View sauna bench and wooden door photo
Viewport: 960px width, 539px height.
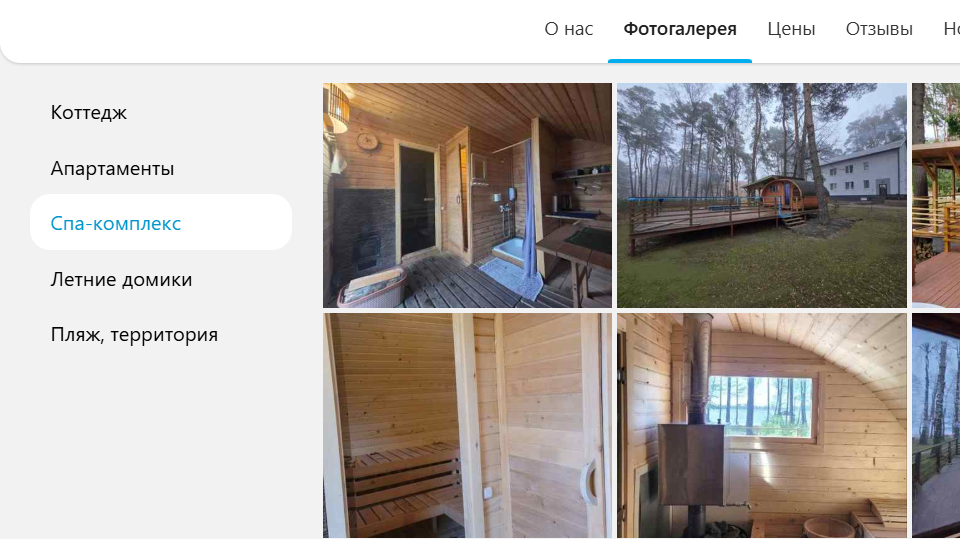[467, 426]
